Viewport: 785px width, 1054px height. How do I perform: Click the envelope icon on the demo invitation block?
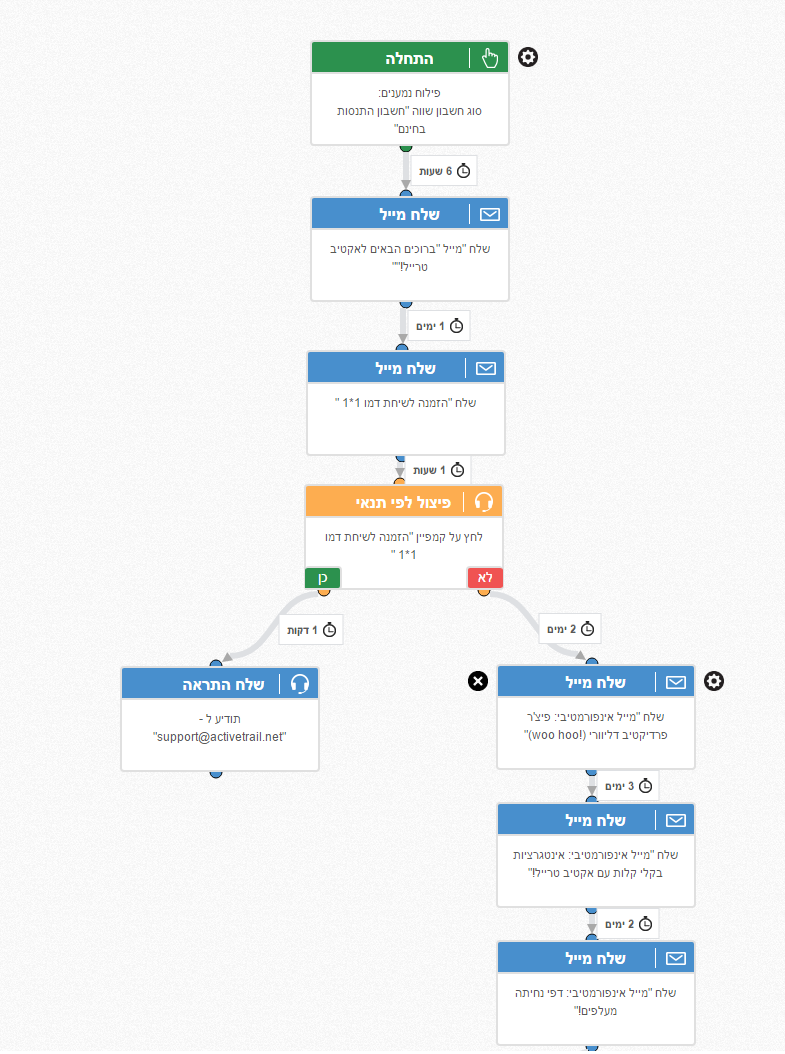pos(486,368)
